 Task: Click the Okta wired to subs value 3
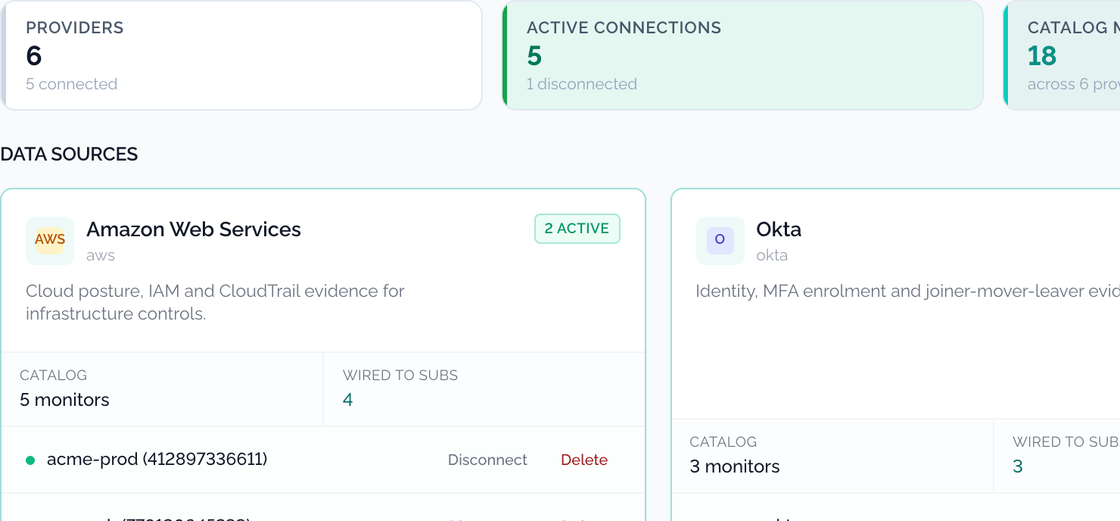tap(1018, 467)
